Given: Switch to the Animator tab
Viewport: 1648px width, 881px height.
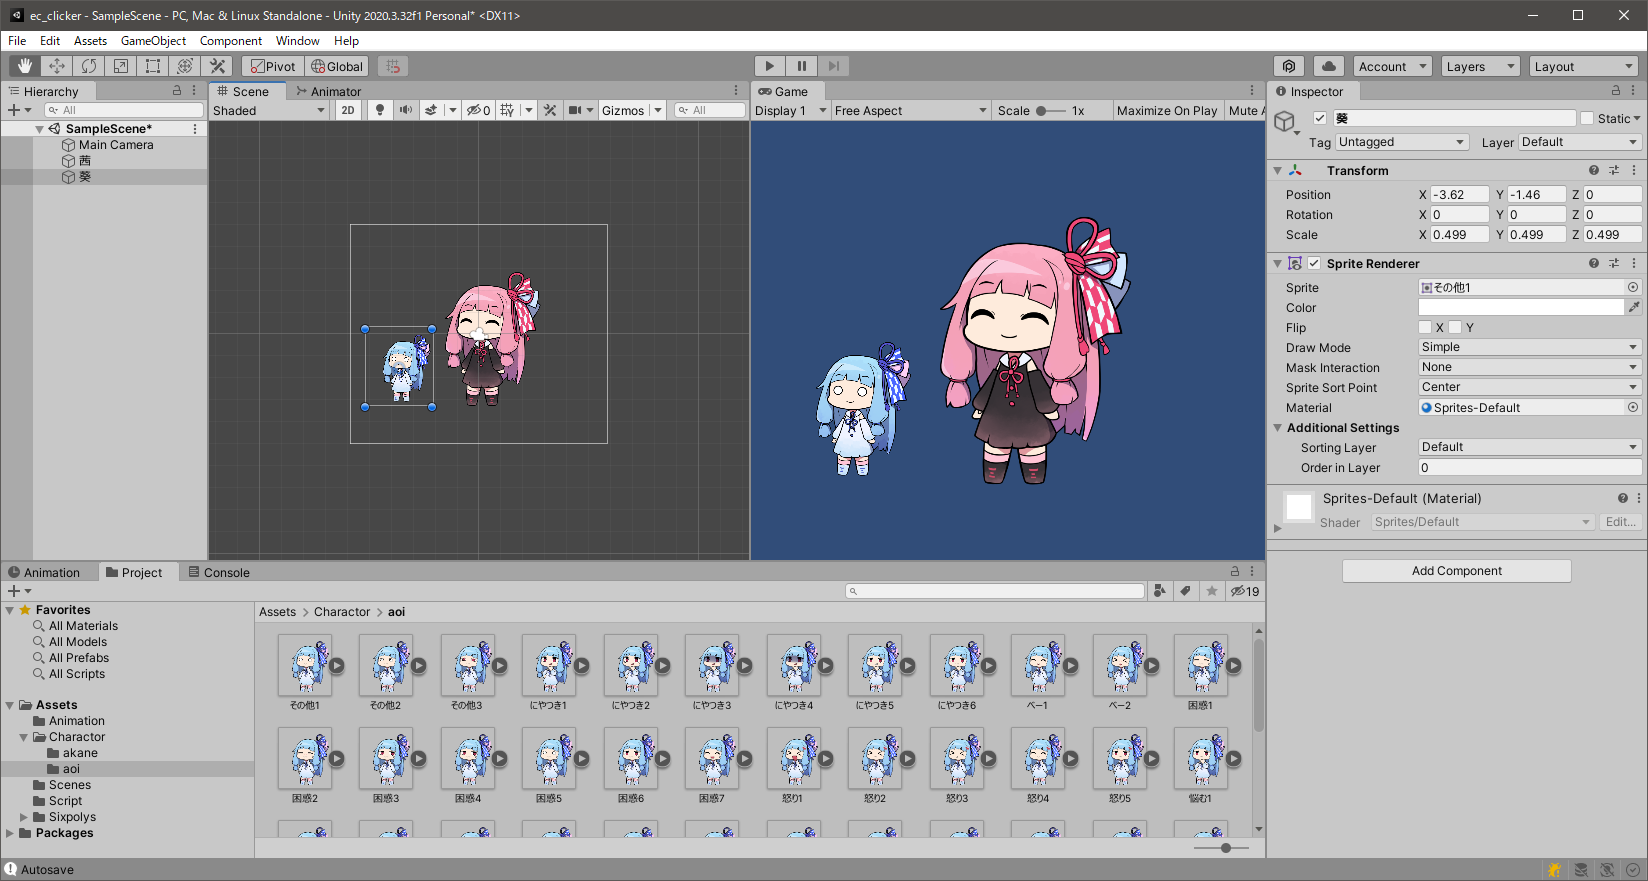Looking at the screenshot, I should click(328, 91).
